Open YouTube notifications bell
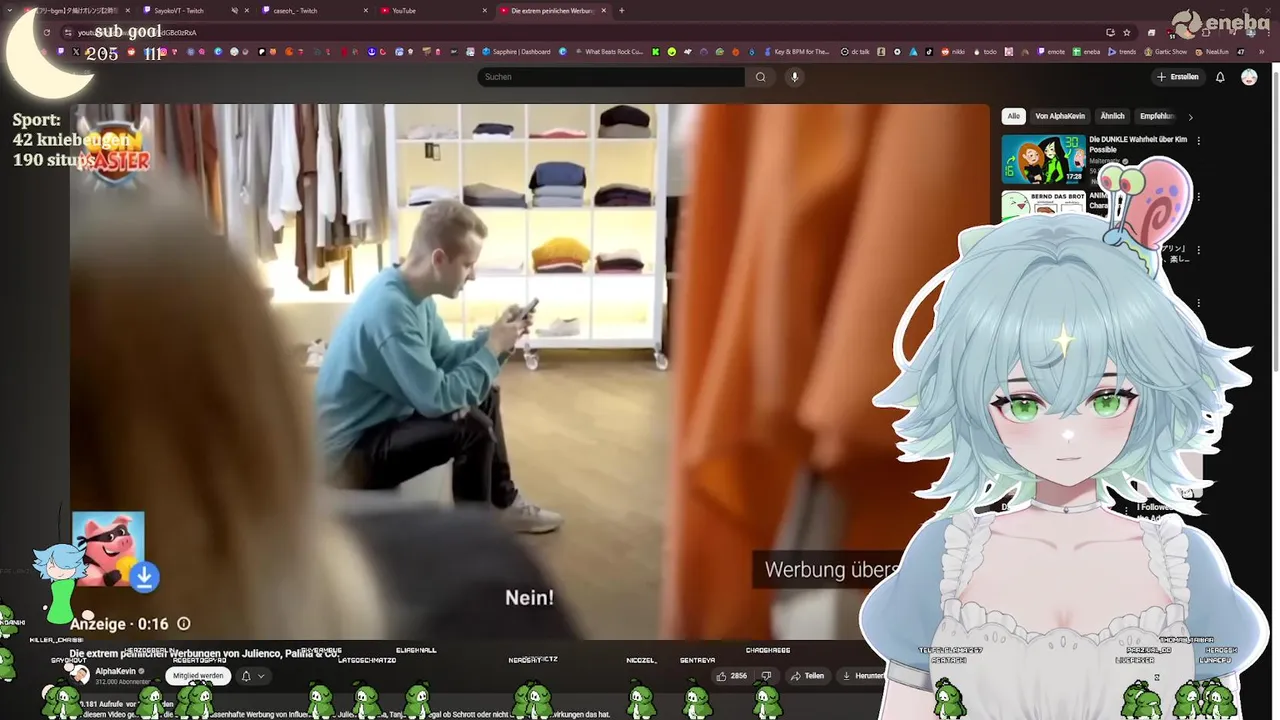Screen dimensions: 1280x720 pyautogui.click(x=1220, y=77)
